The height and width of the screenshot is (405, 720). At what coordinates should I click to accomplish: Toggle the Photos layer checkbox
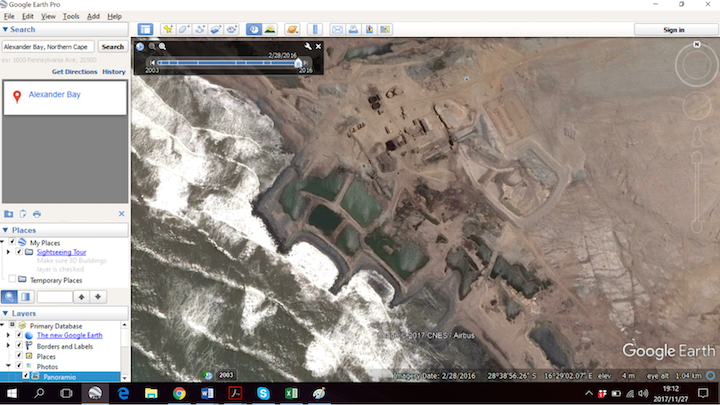[x=19, y=366]
